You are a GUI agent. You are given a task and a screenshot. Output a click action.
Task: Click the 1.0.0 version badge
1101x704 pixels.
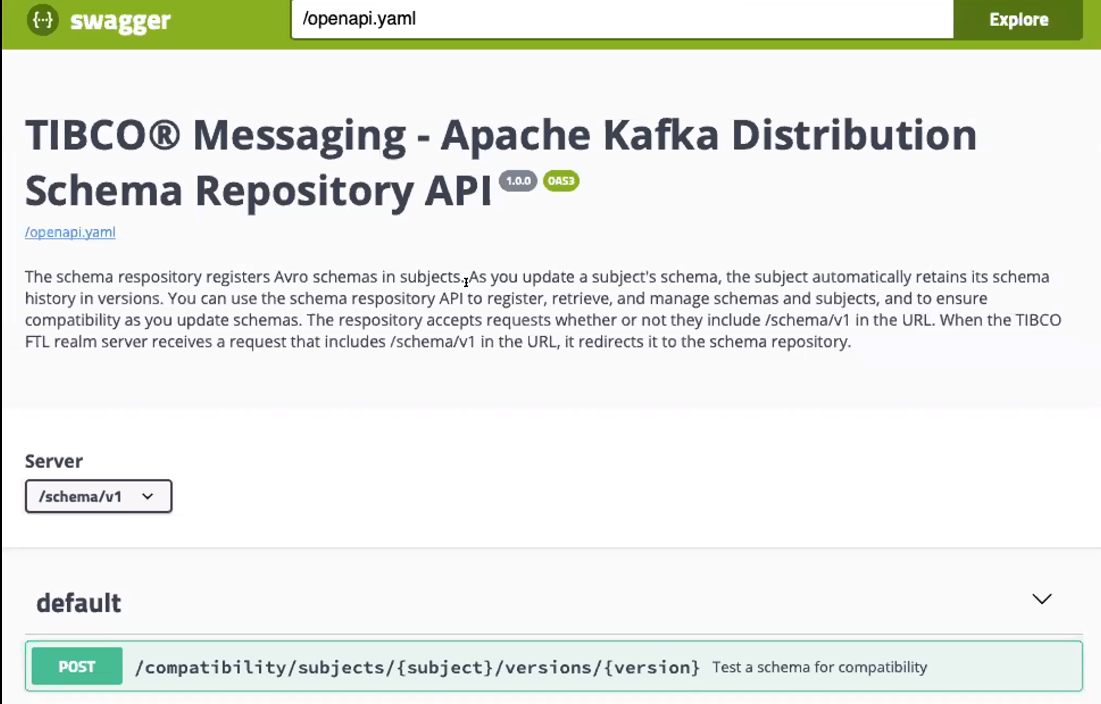[x=518, y=181]
